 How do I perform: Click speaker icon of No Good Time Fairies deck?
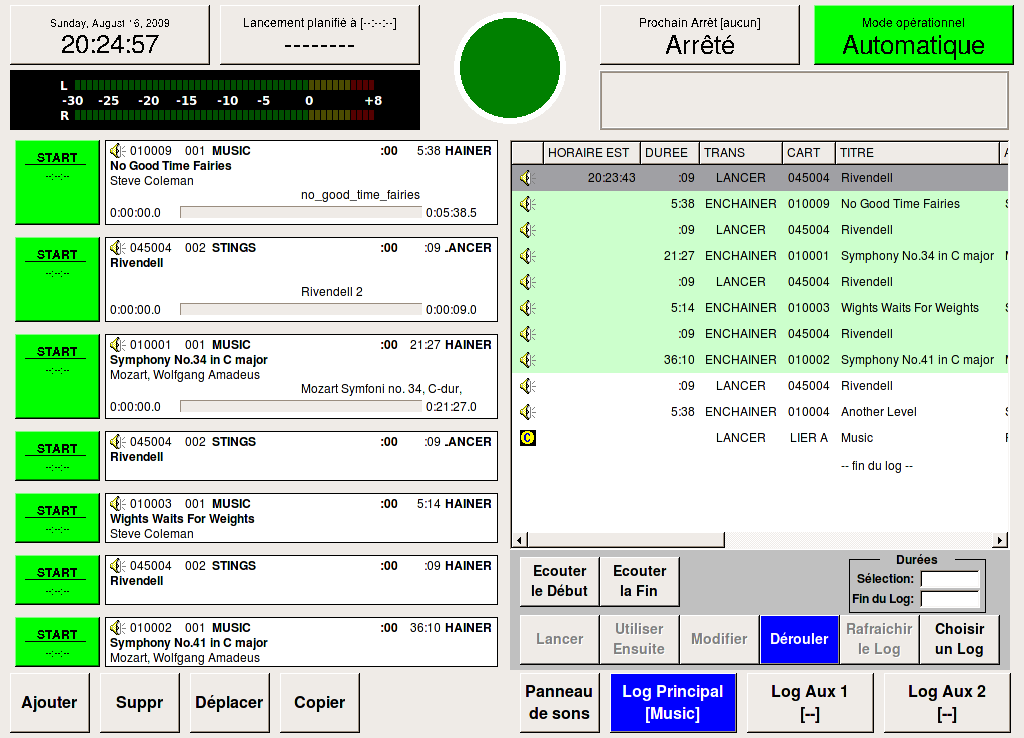coord(118,151)
